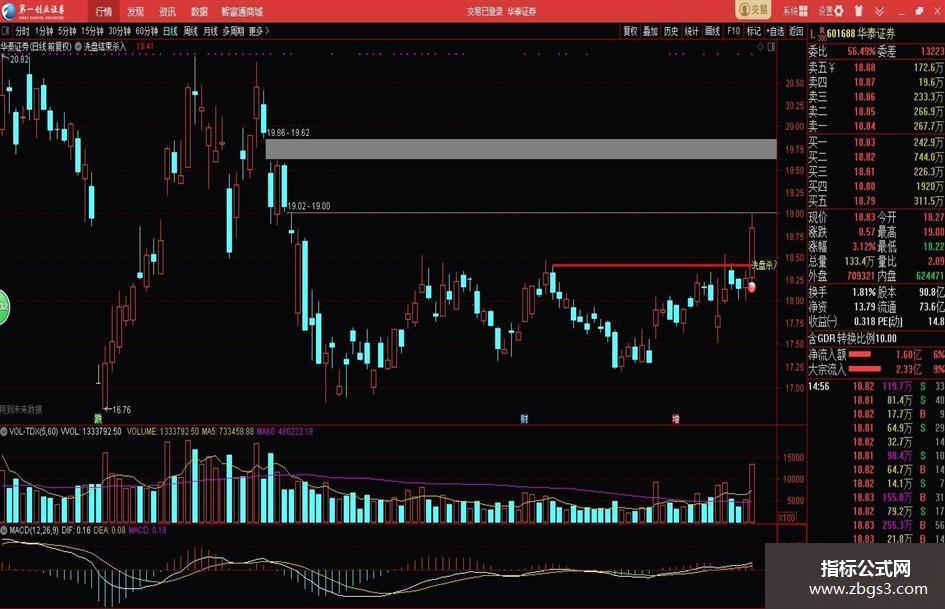Viewport: 945px width, 609px height.
Task: Select the 分时 timeframe
Action: click(x=22, y=31)
